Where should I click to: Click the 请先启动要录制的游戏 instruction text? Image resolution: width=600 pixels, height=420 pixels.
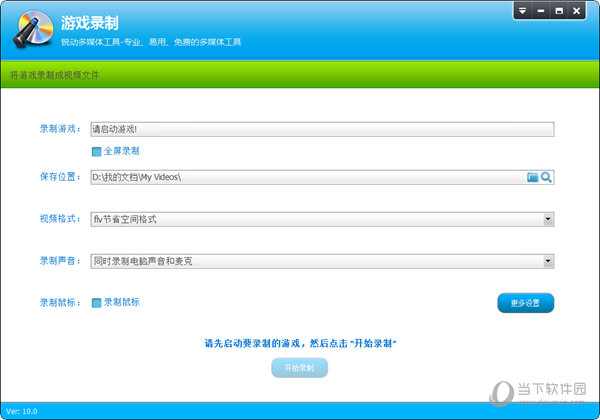coord(300,343)
